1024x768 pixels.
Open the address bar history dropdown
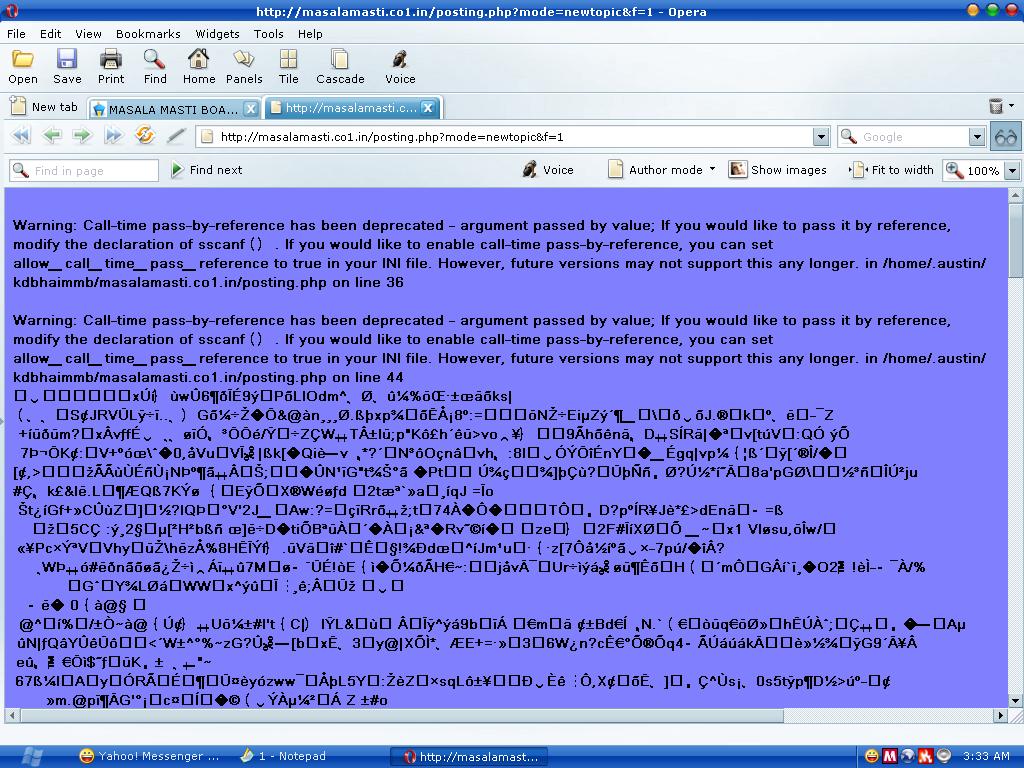(x=822, y=136)
